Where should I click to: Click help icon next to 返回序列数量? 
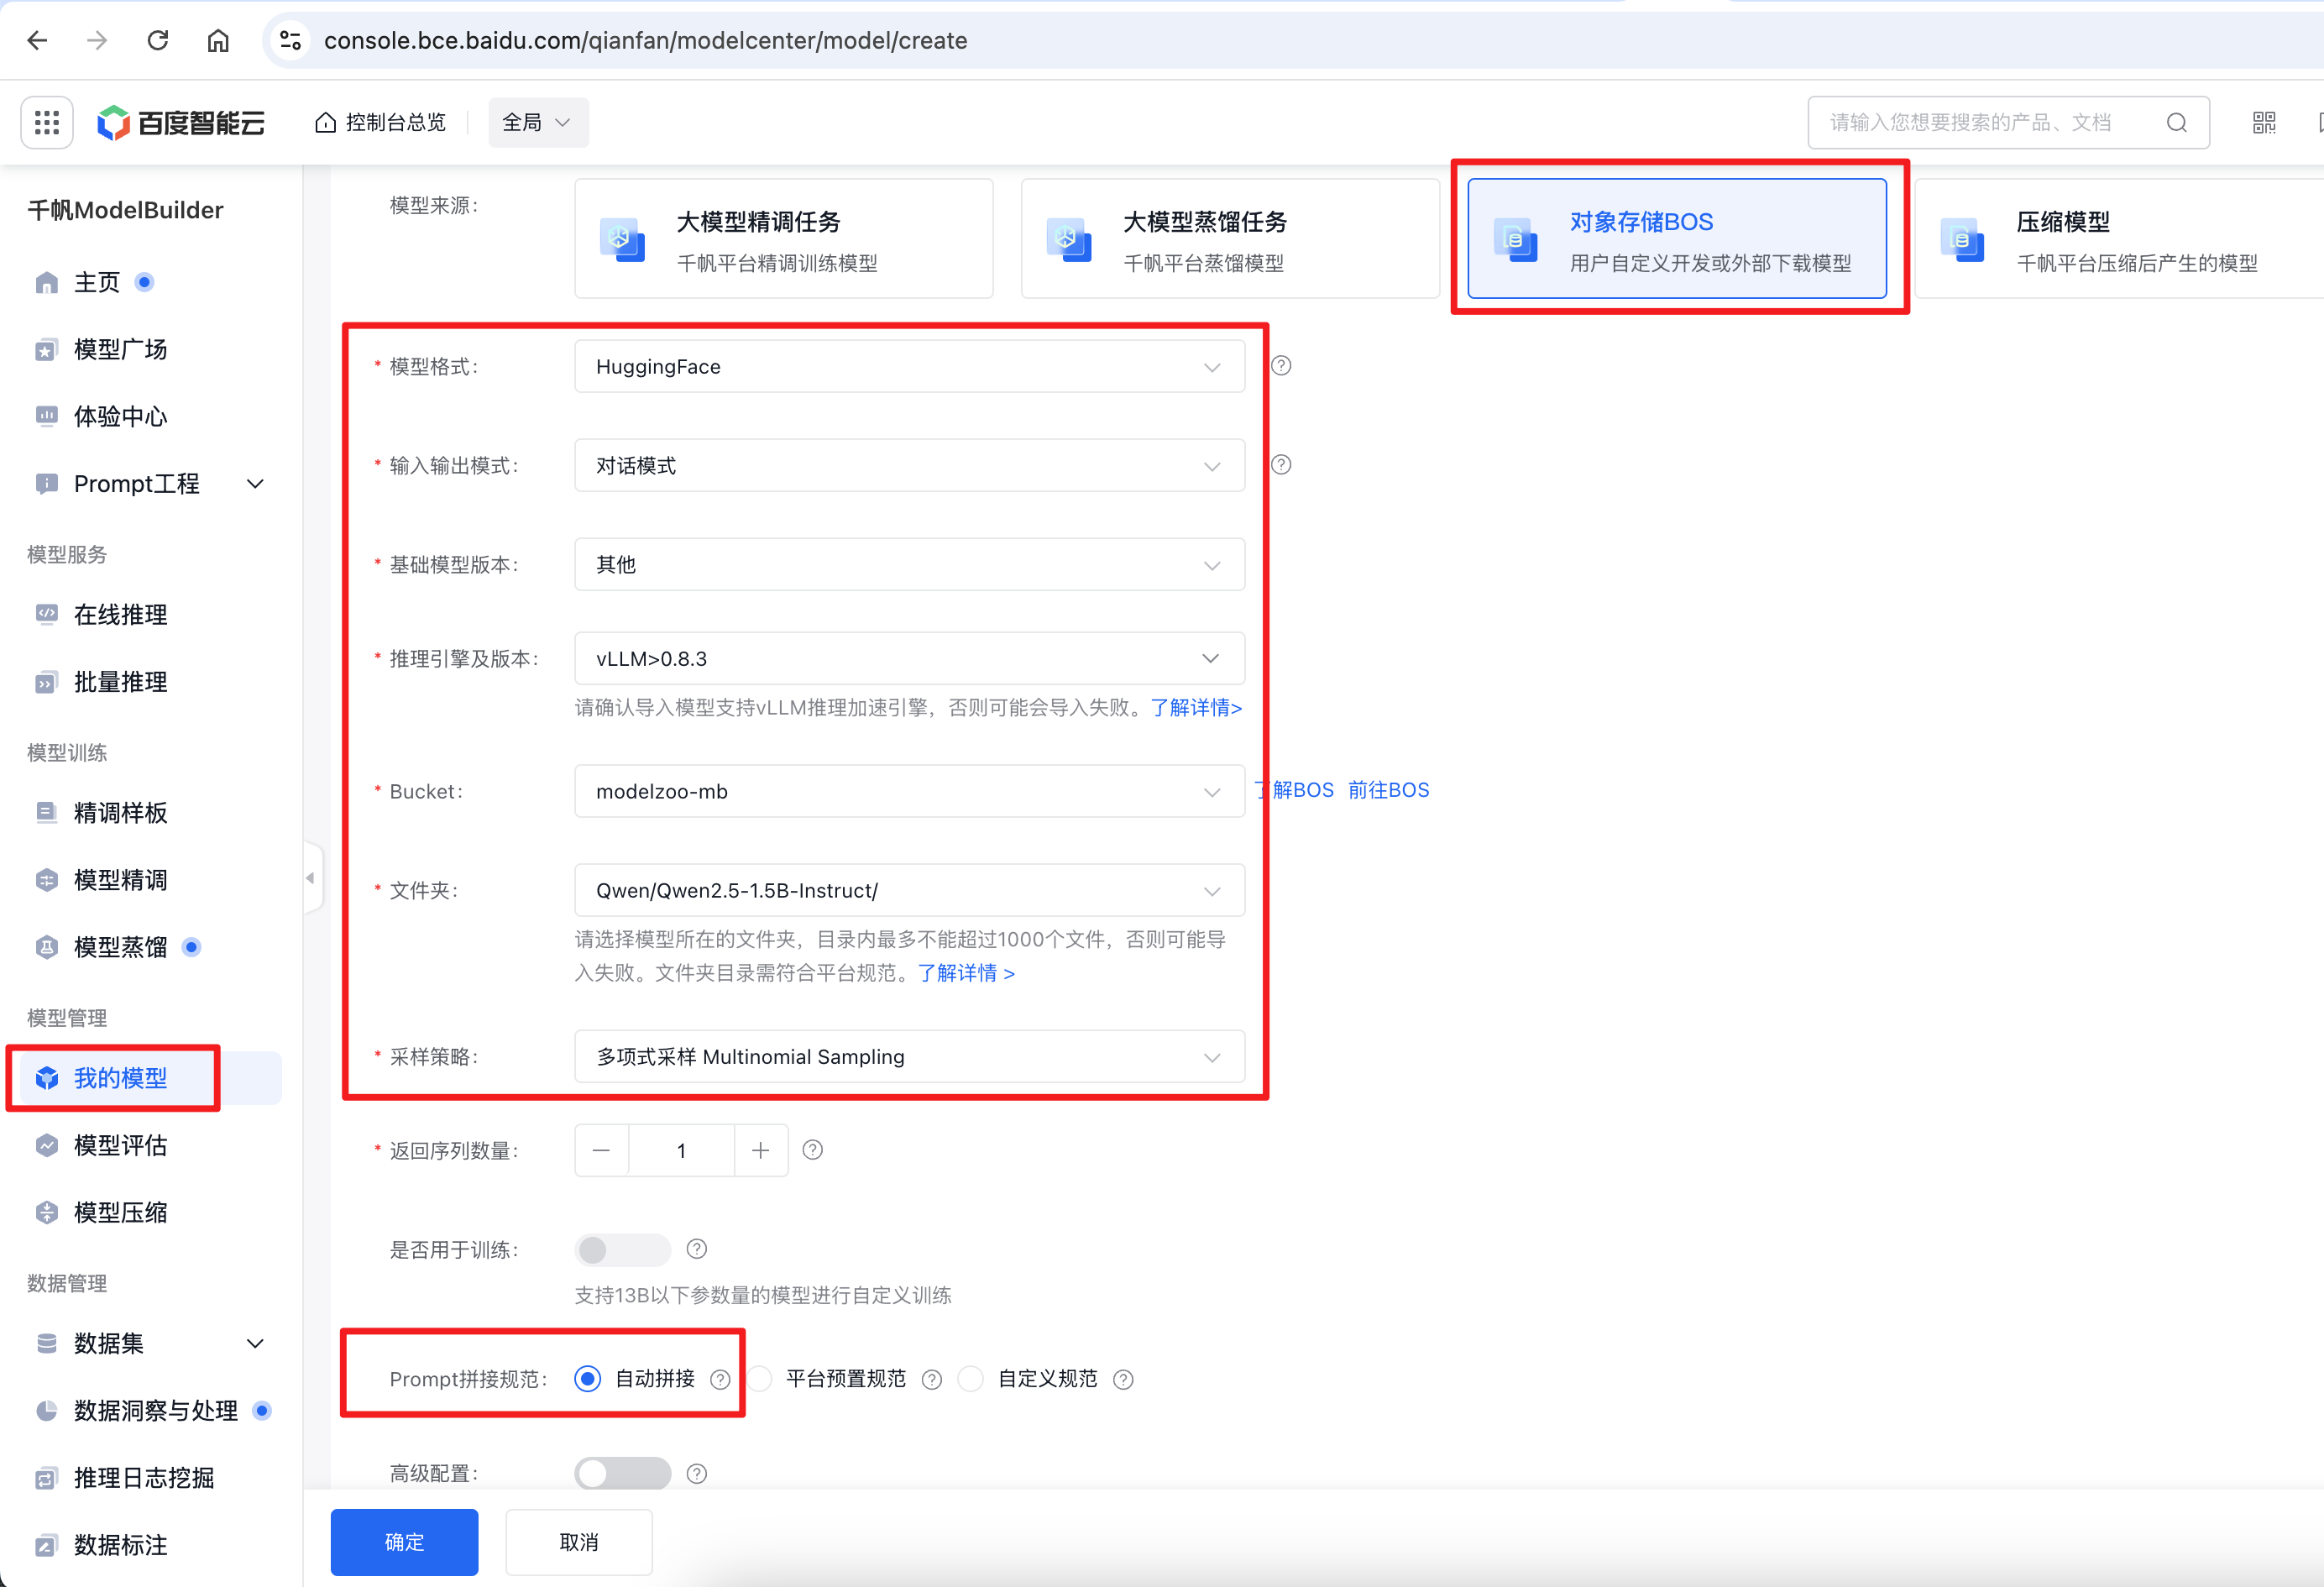[813, 1150]
